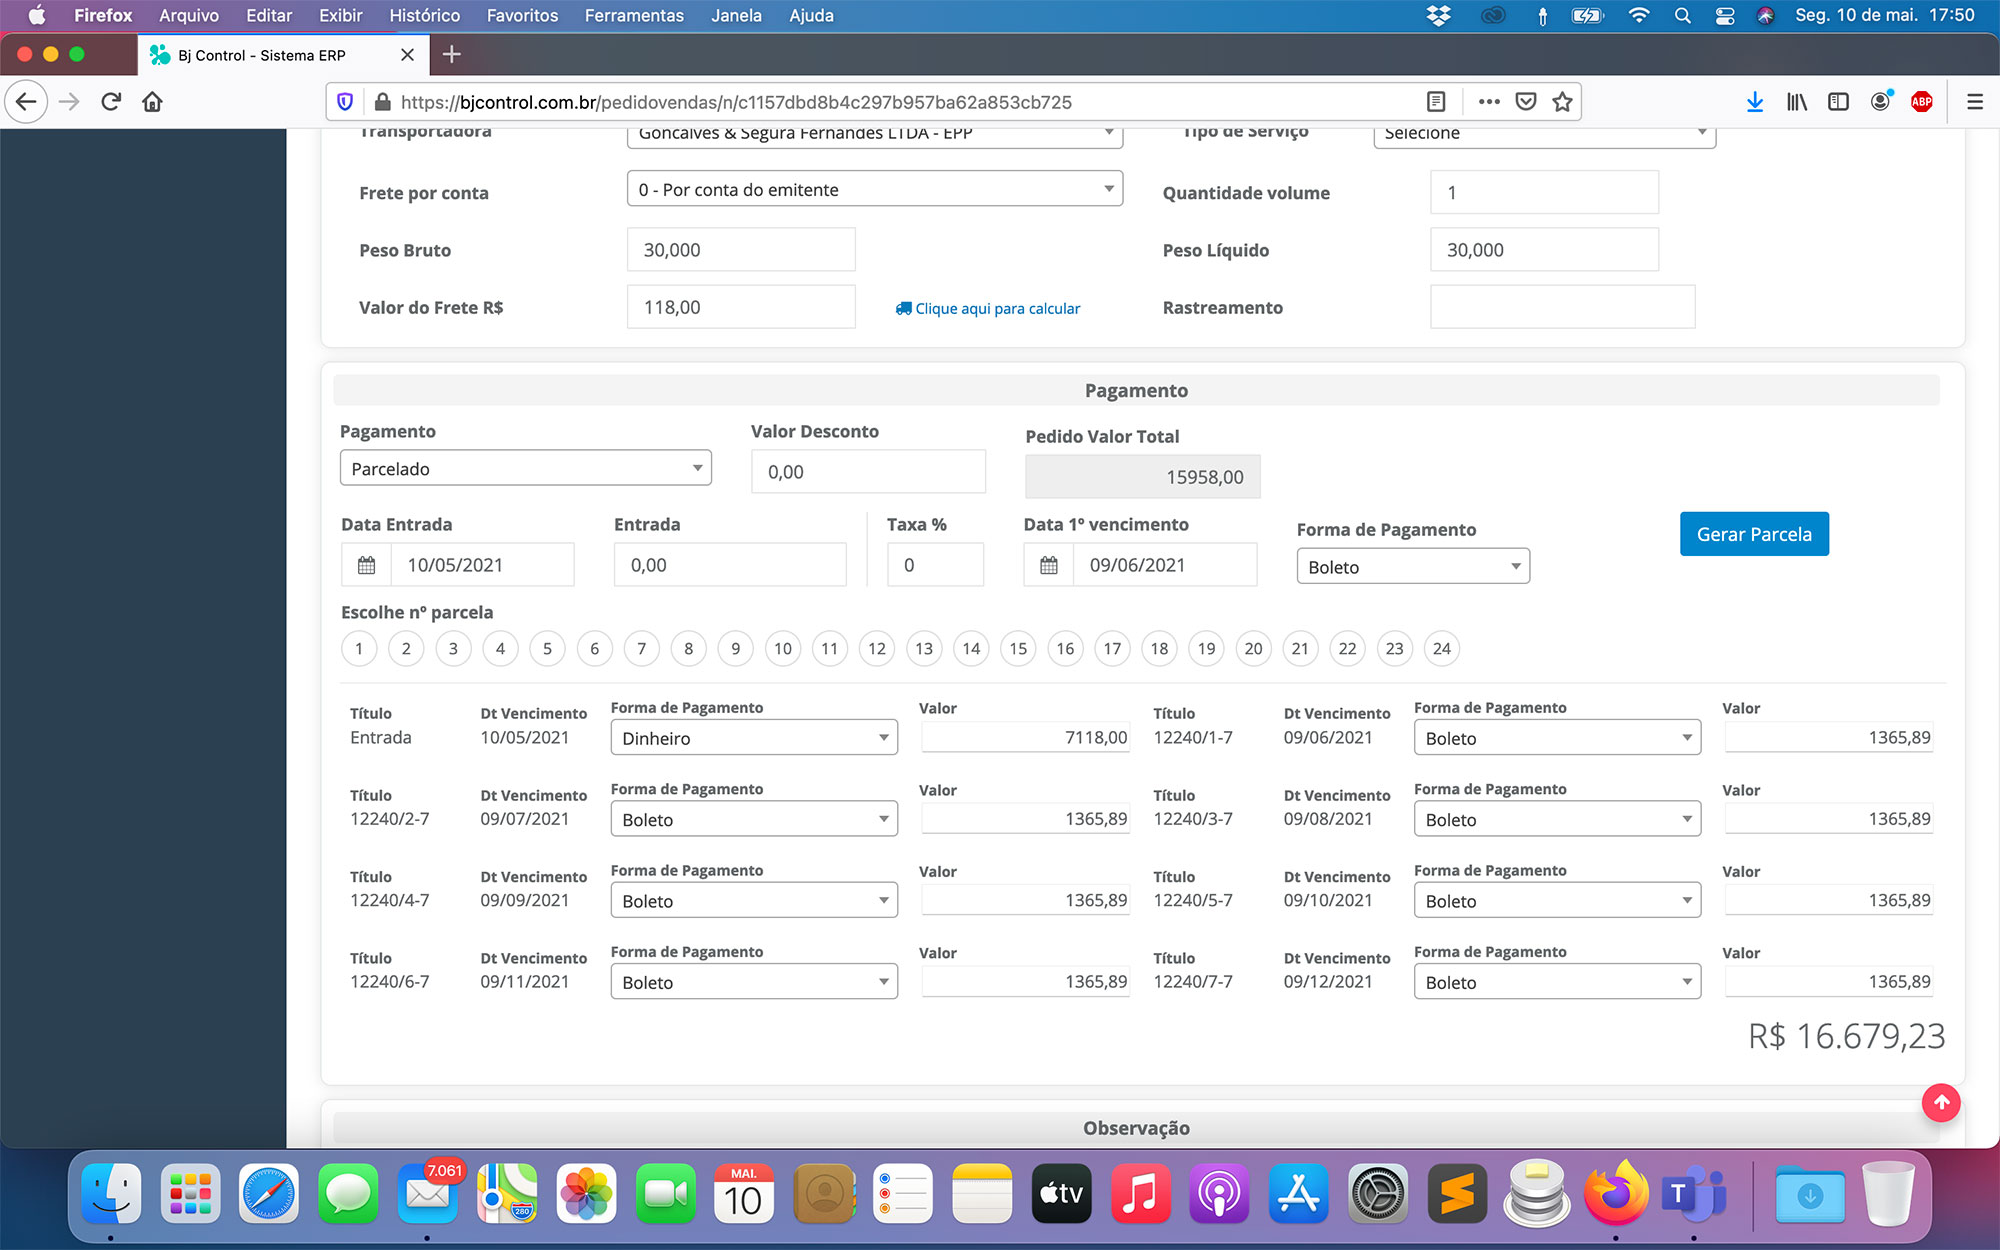Viewport: 2000px width, 1250px height.
Task: Open the Data 1º vencimento calendar icon
Action: [1048, 565]
